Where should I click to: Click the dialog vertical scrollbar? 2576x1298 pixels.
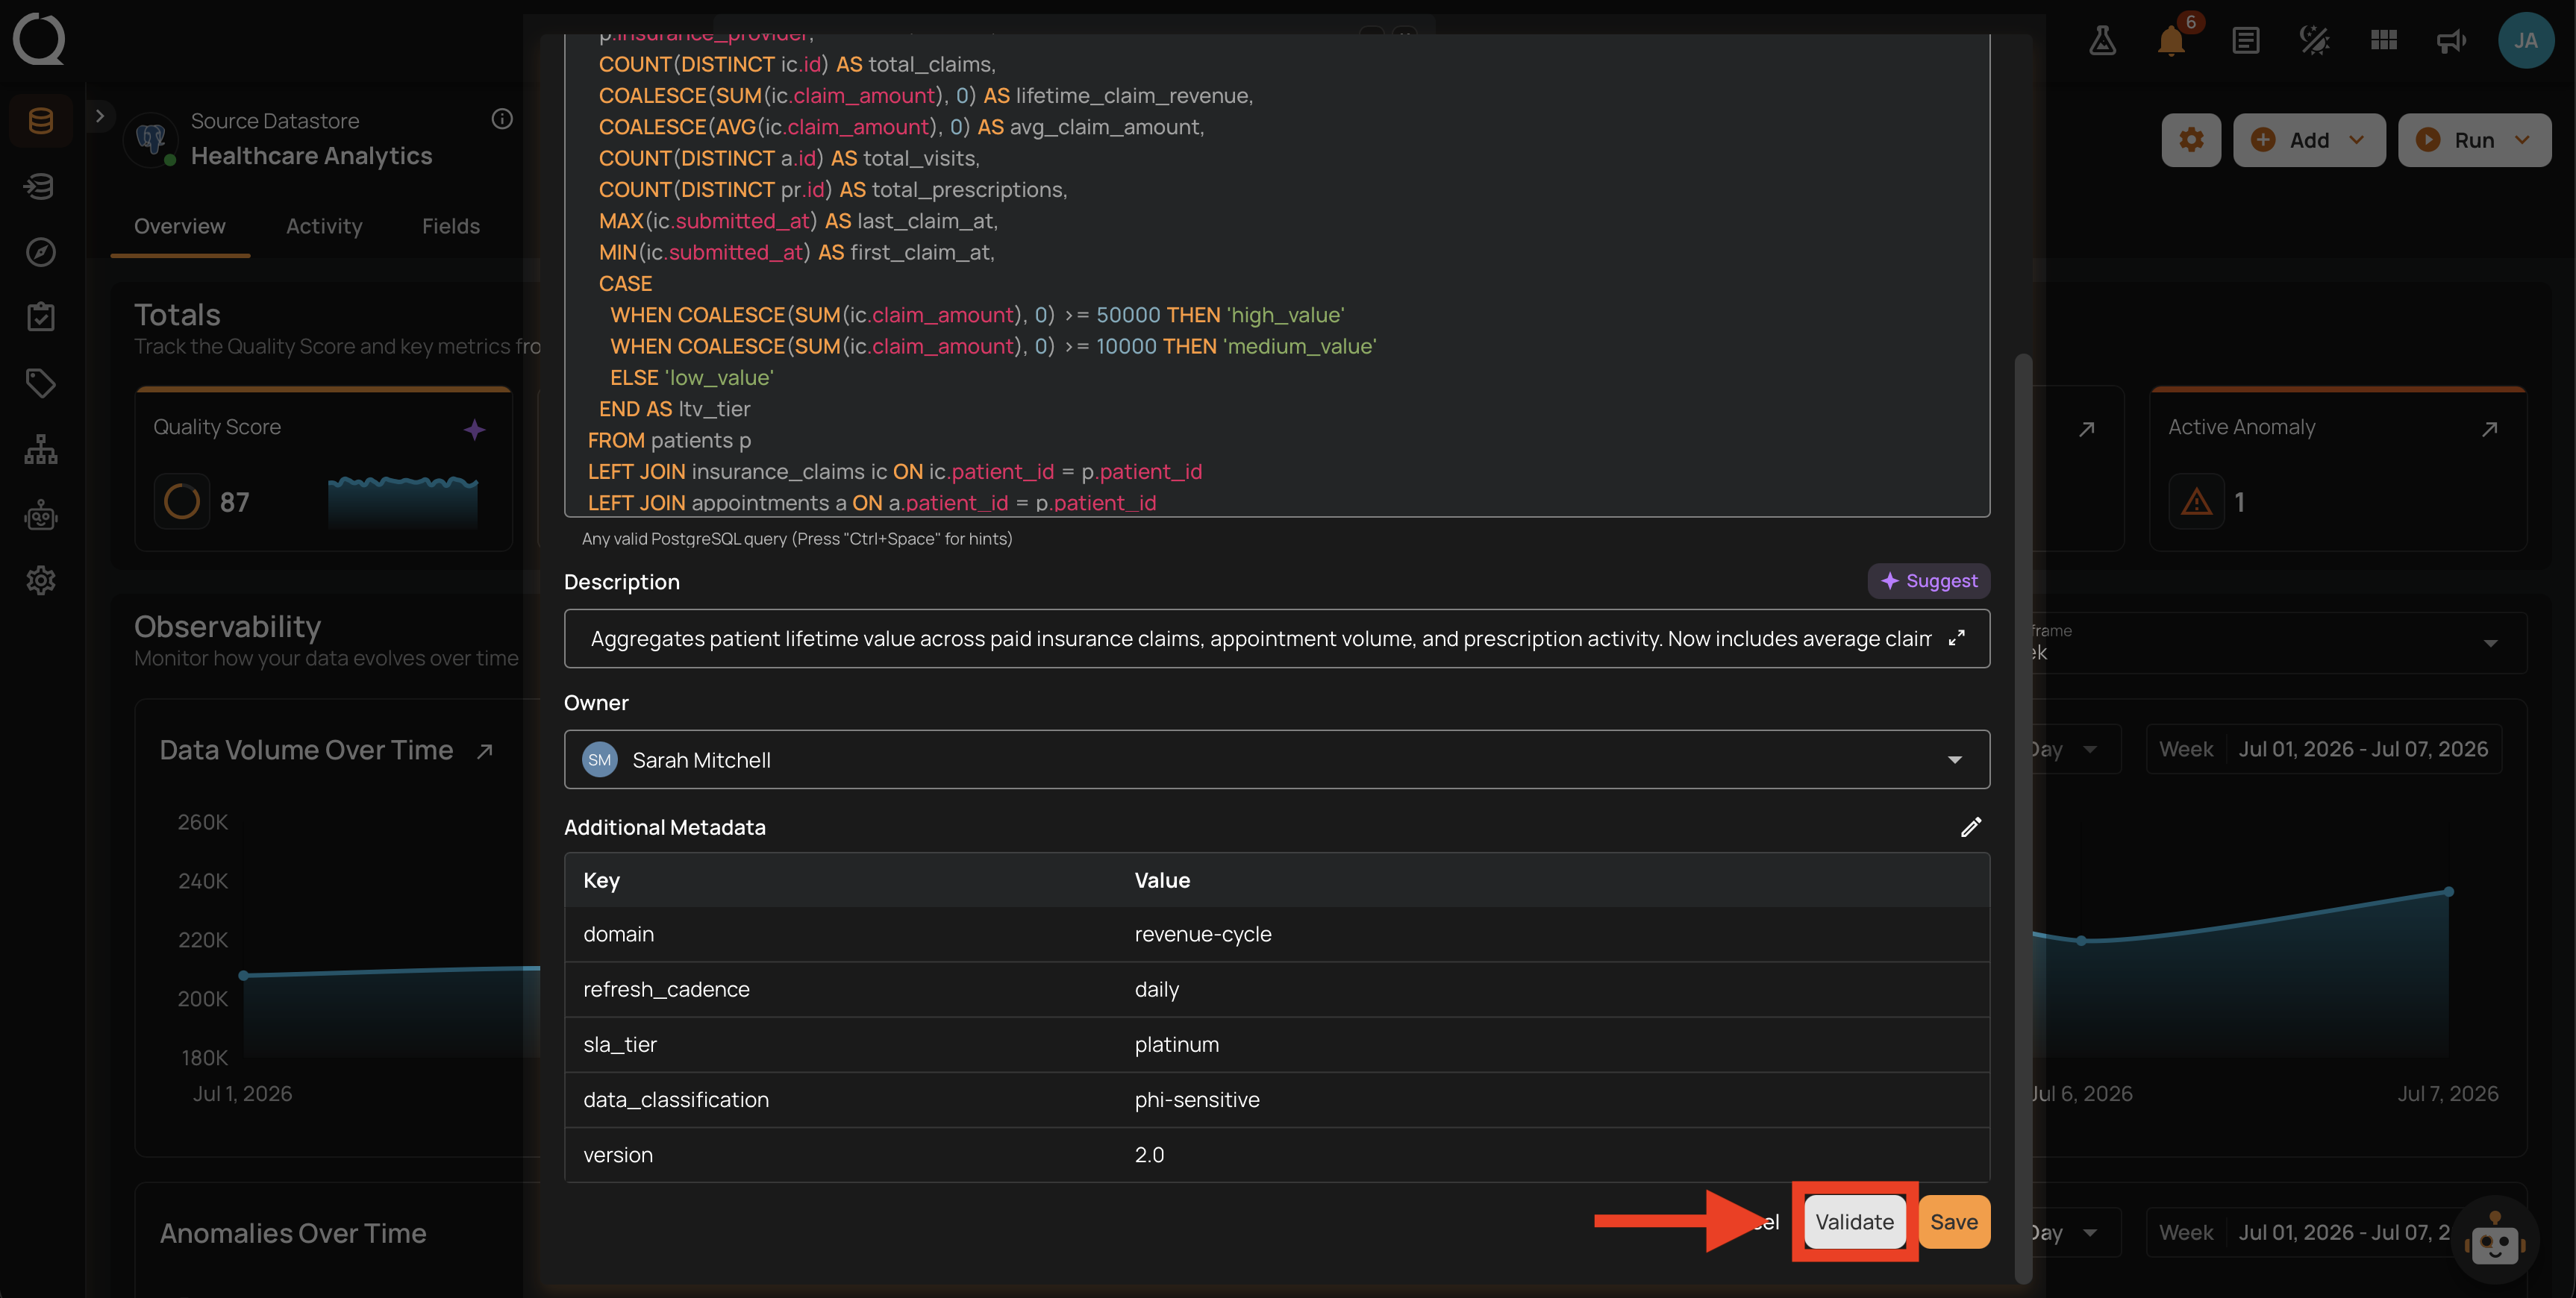pyautogui.click(x=2022, y=818)
